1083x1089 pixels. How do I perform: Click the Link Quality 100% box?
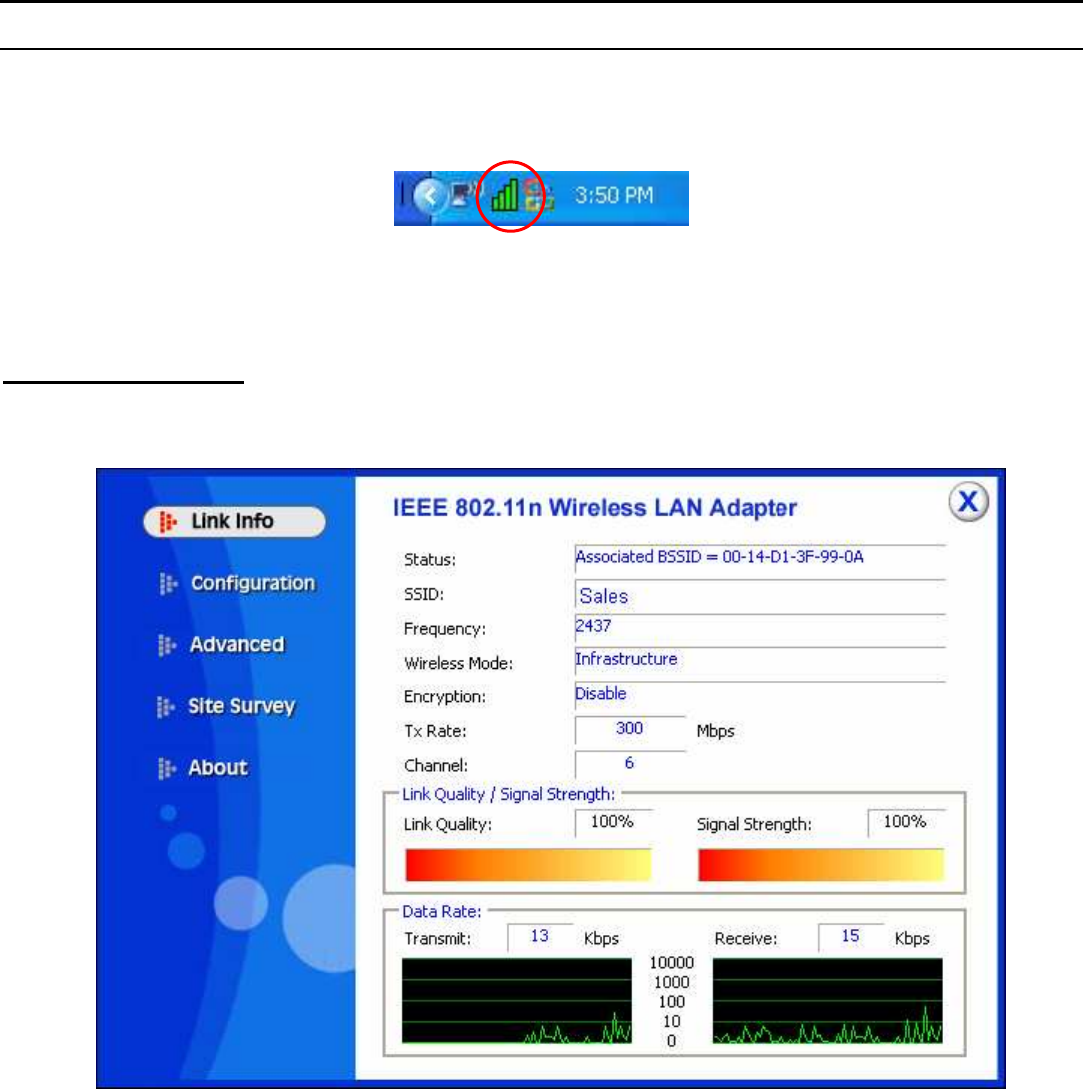613,823
